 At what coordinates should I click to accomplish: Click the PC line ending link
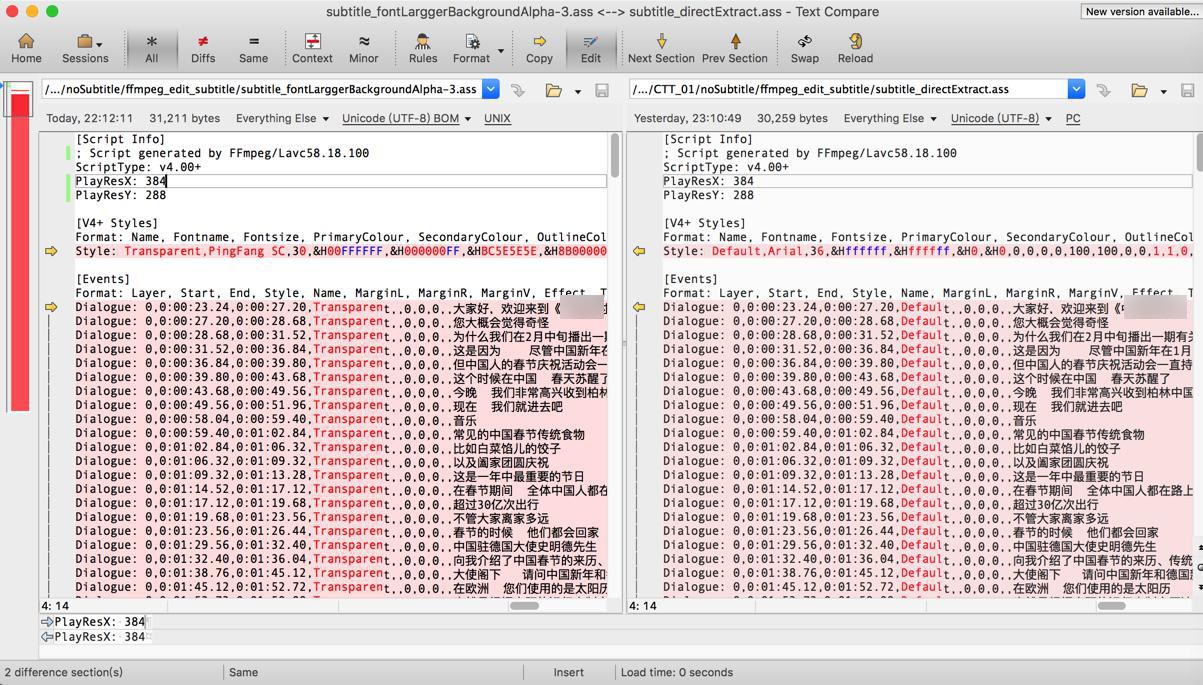pyautogui.click(x=1073, y=118)
